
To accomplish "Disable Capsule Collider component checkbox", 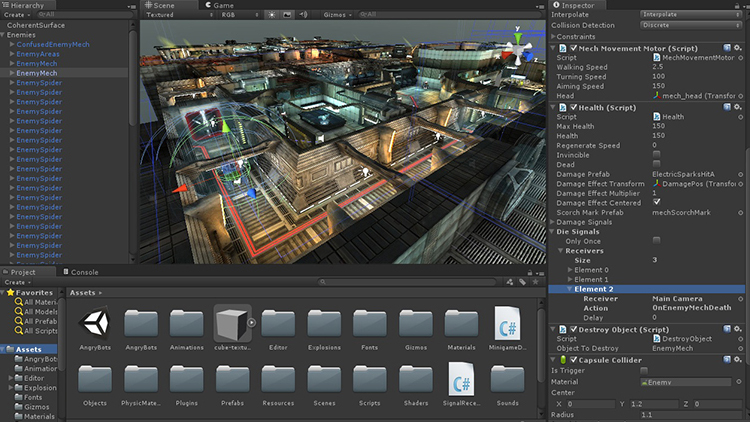I will pyautogui.click(x=574, y=359).
